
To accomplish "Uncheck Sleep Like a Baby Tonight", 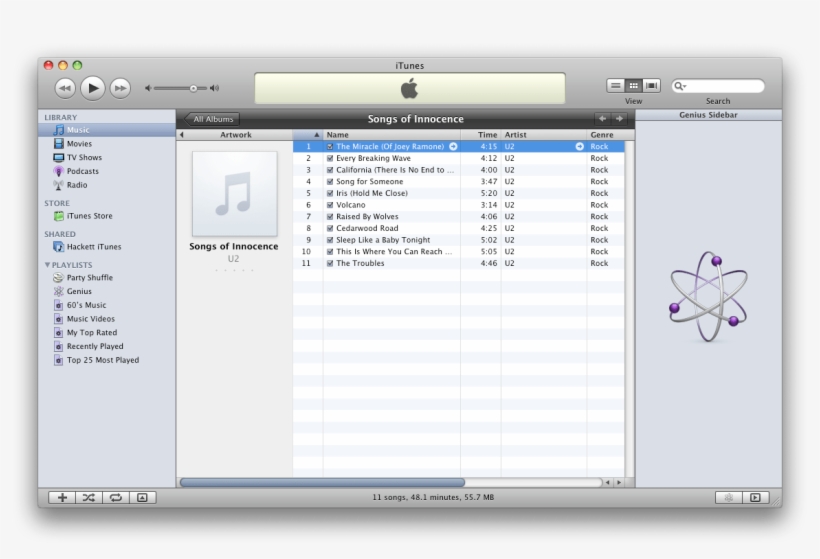I will coord(330,240).
